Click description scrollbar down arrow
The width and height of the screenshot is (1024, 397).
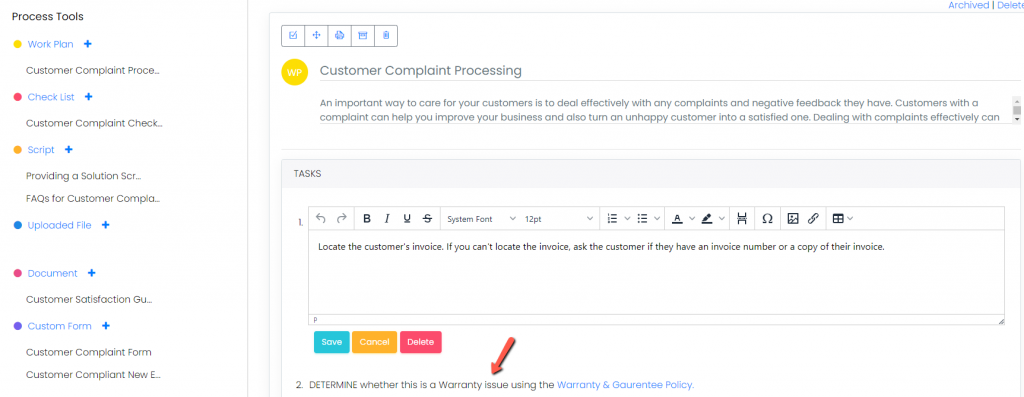coord(1016,119)
